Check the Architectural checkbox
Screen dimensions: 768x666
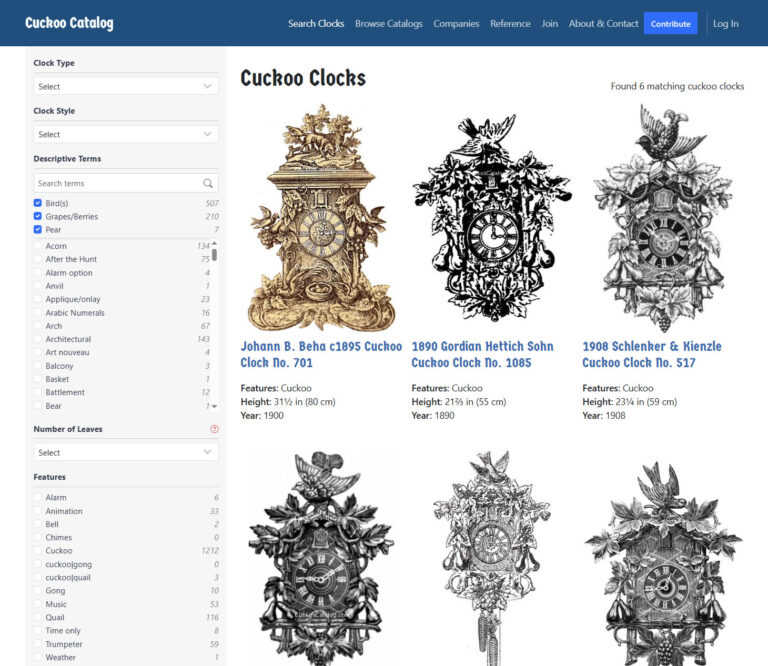38,339
